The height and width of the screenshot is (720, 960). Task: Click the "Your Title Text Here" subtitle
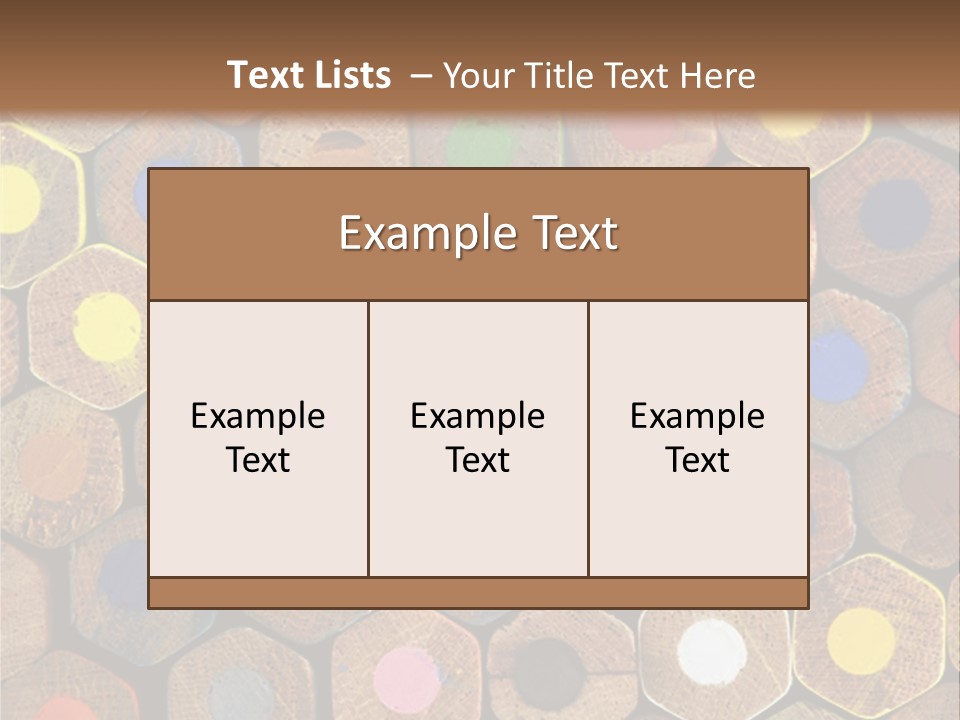pyautogui.click(x=599, y=76)
